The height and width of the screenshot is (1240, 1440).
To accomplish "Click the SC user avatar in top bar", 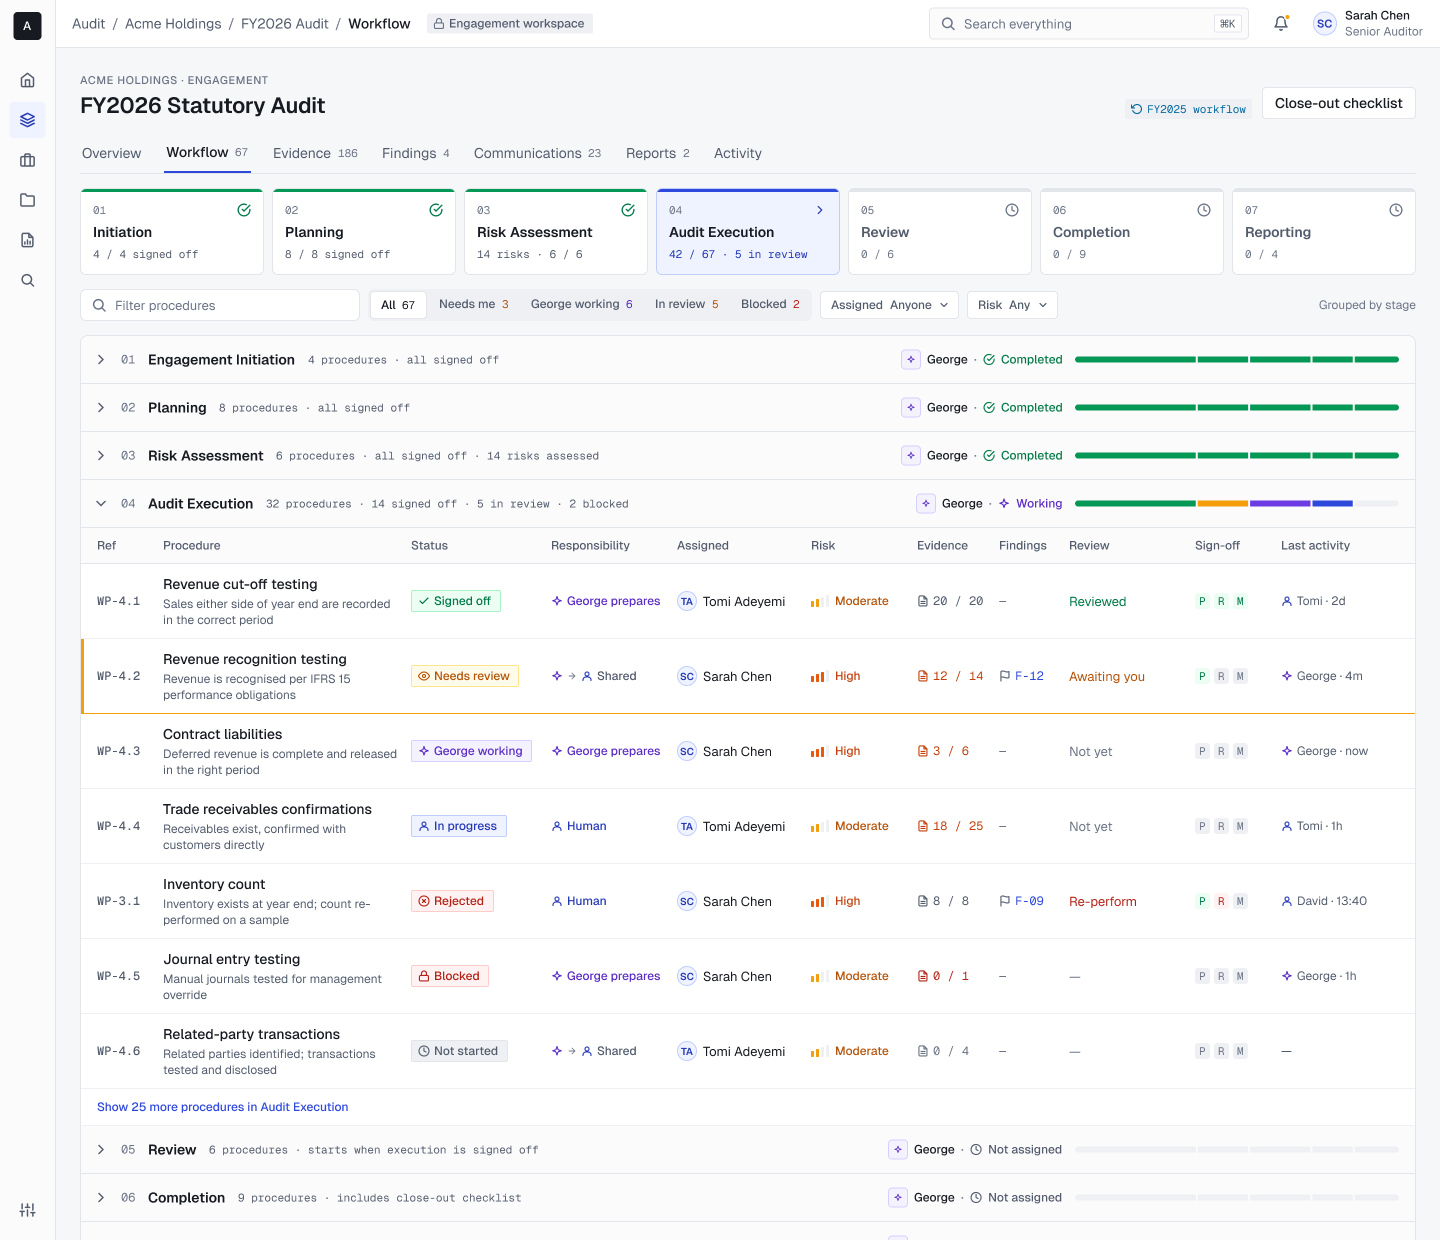I will (x=1325, y=24).
